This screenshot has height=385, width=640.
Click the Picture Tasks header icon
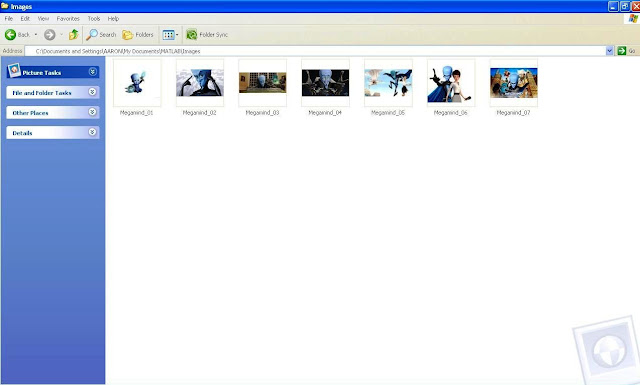[14, 70]
